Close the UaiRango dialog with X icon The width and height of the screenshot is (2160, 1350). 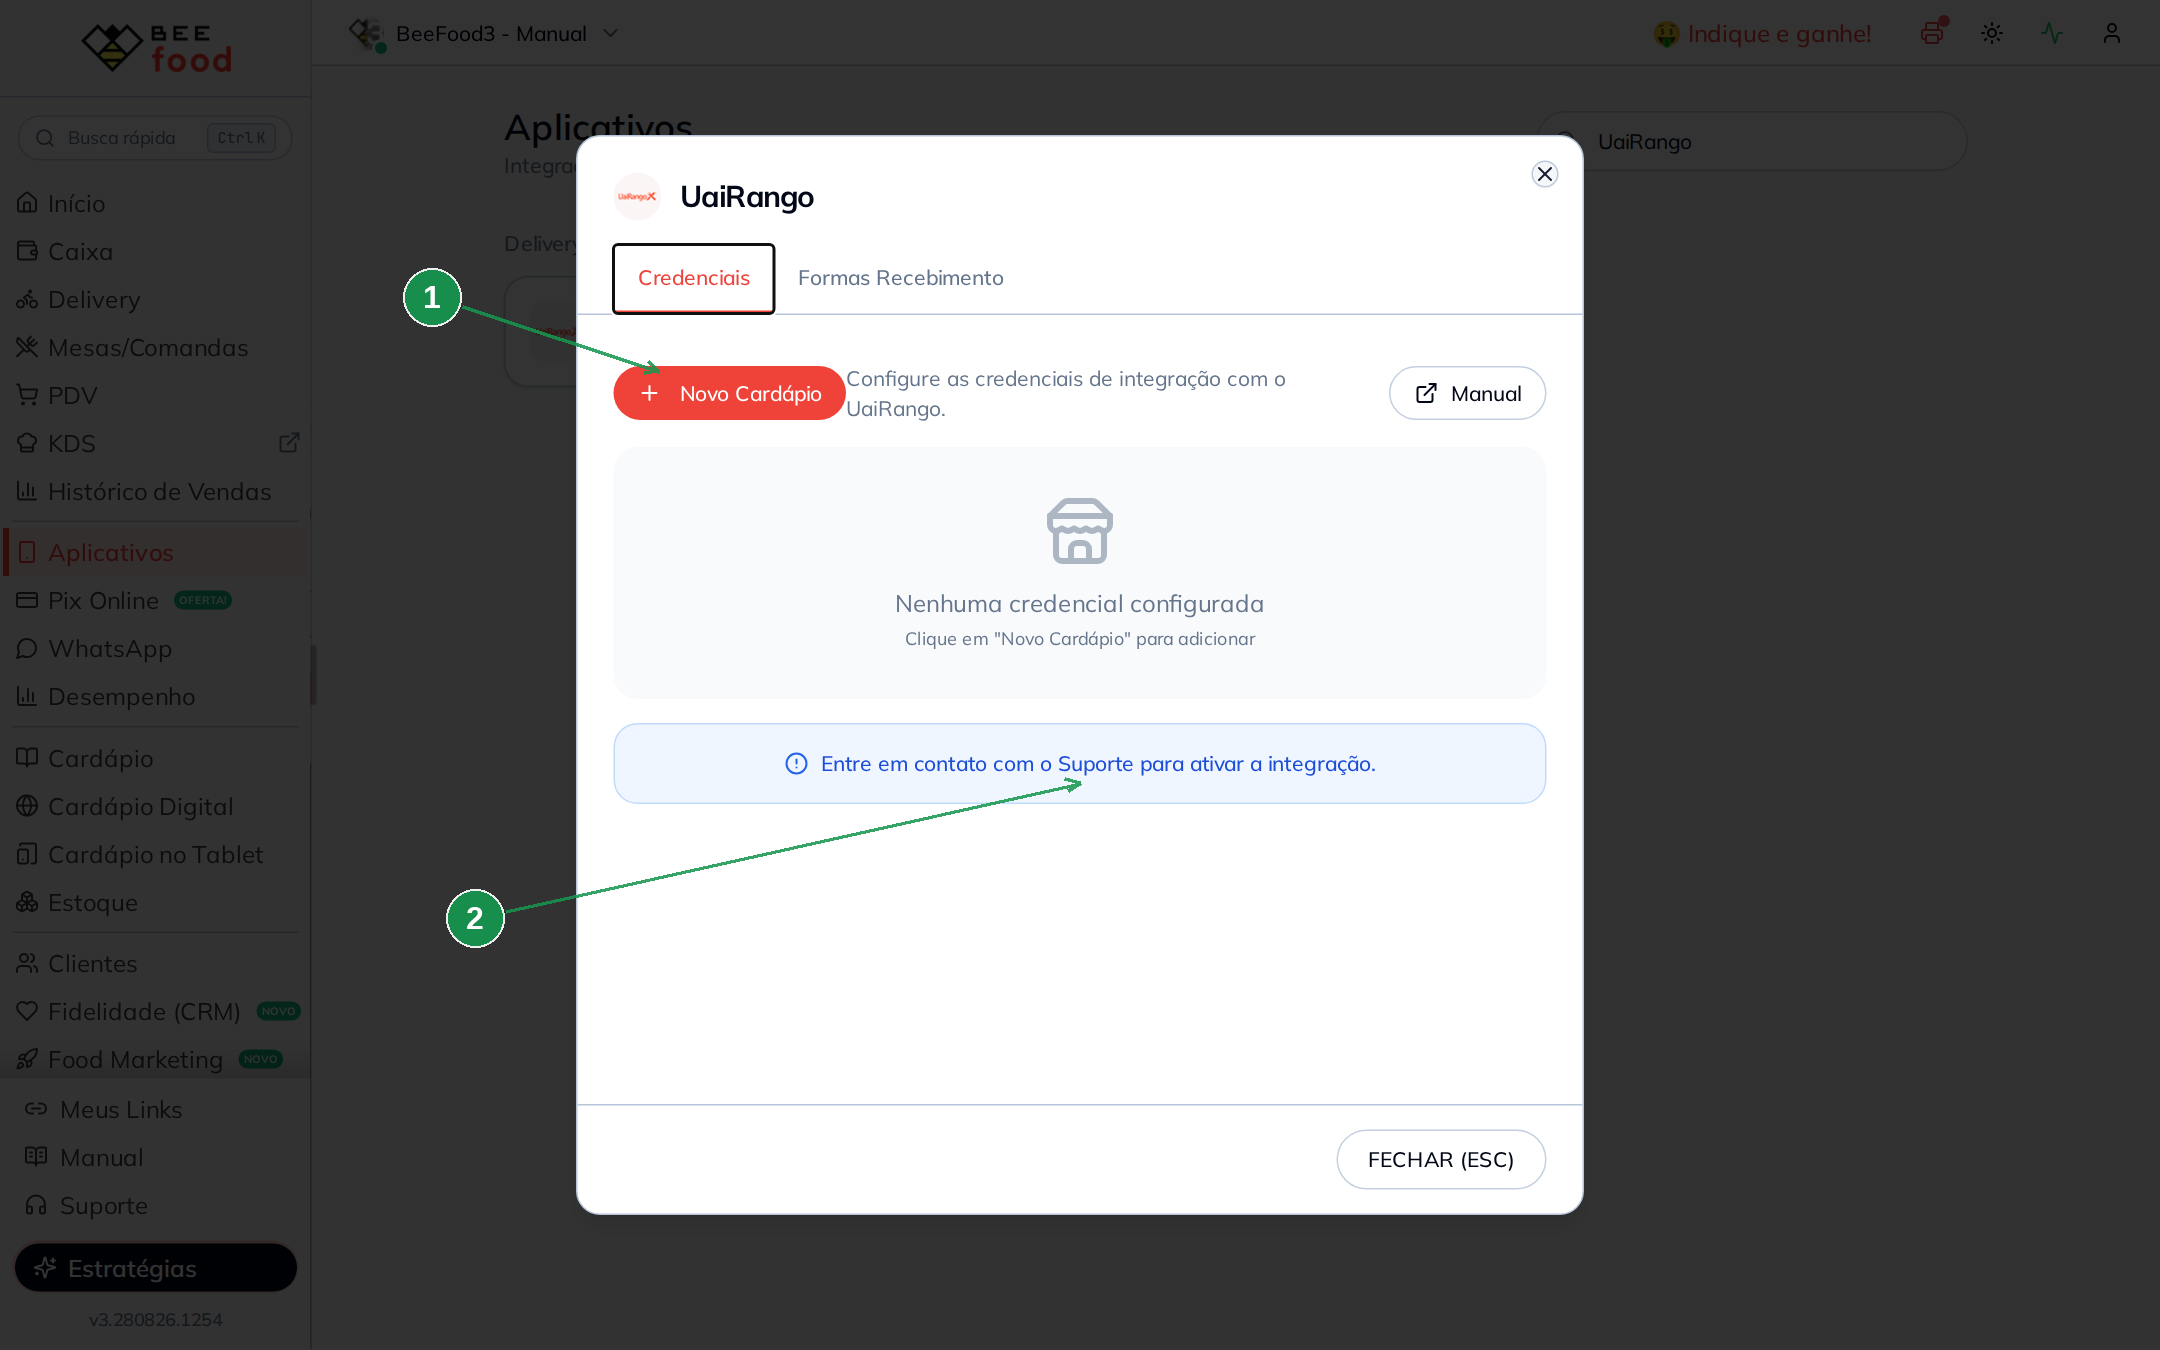click(1544, 174)
